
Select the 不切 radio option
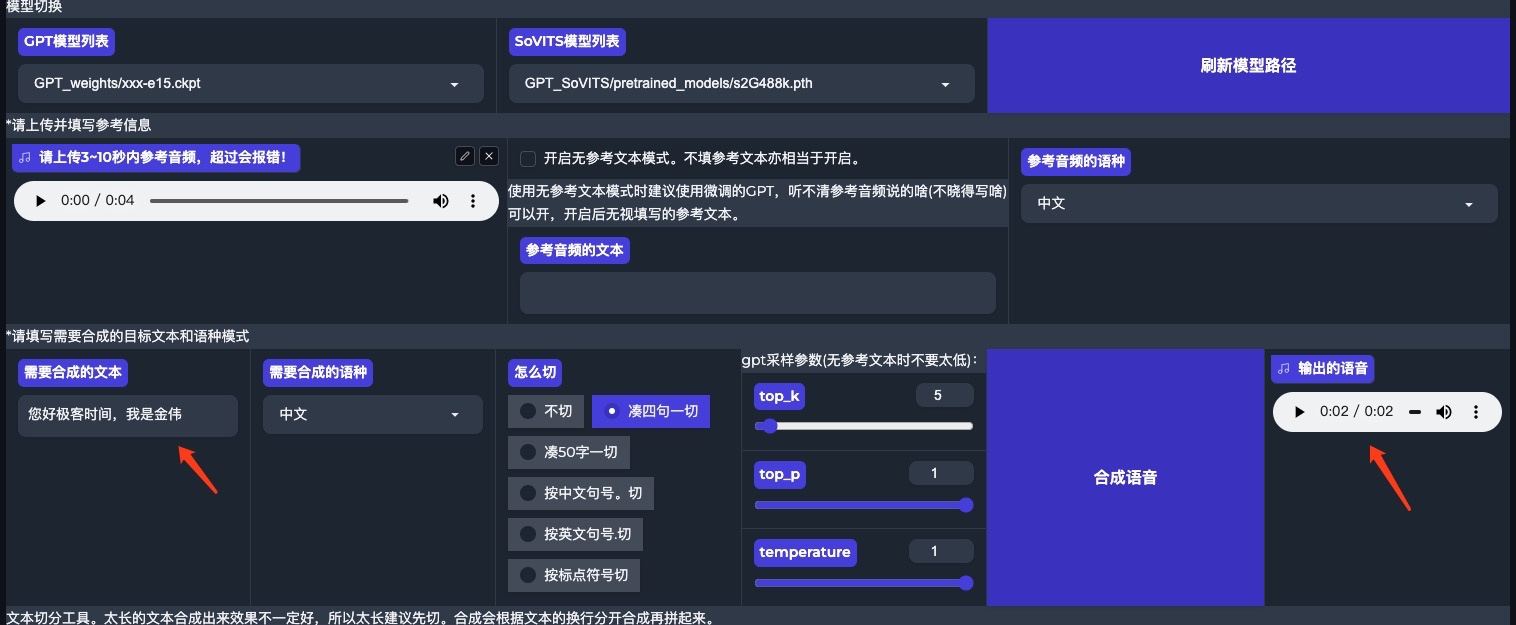tap(528, 411)
